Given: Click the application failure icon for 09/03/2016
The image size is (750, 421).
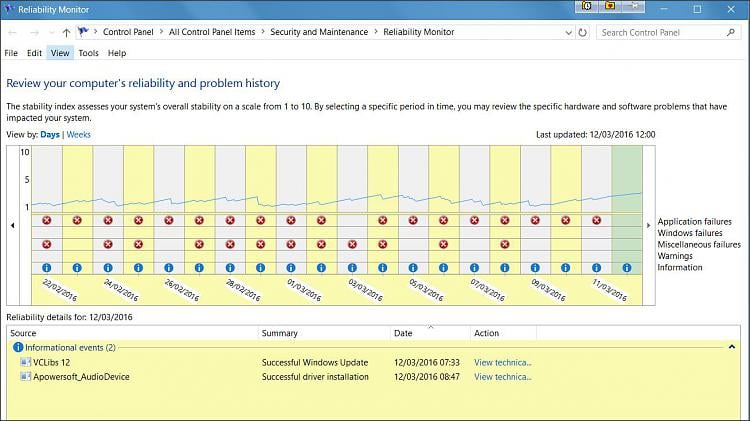Looking at the screenshot, I should coord(535,220).
